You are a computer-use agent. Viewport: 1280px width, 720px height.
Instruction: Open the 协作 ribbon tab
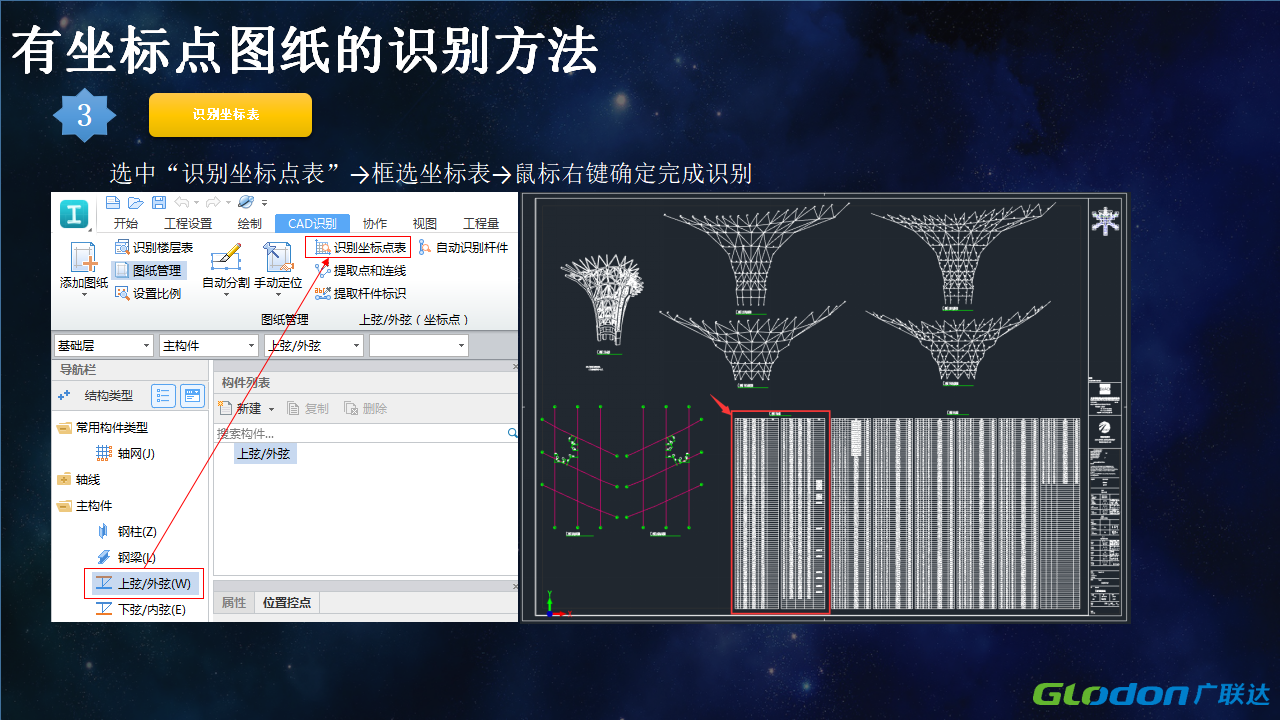[375, 223]
